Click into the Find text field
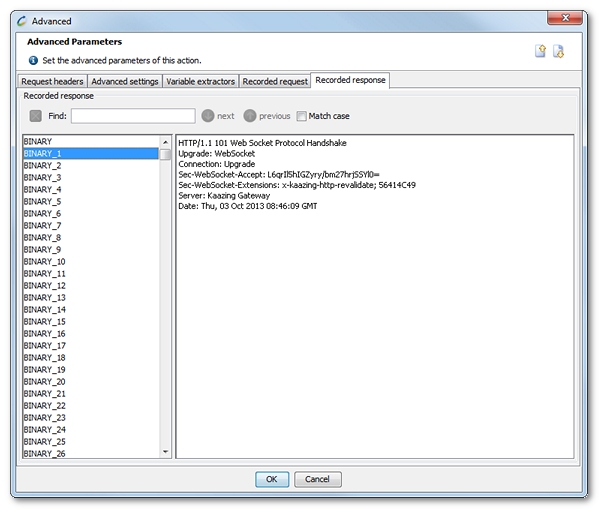 [x=133, y=116]
